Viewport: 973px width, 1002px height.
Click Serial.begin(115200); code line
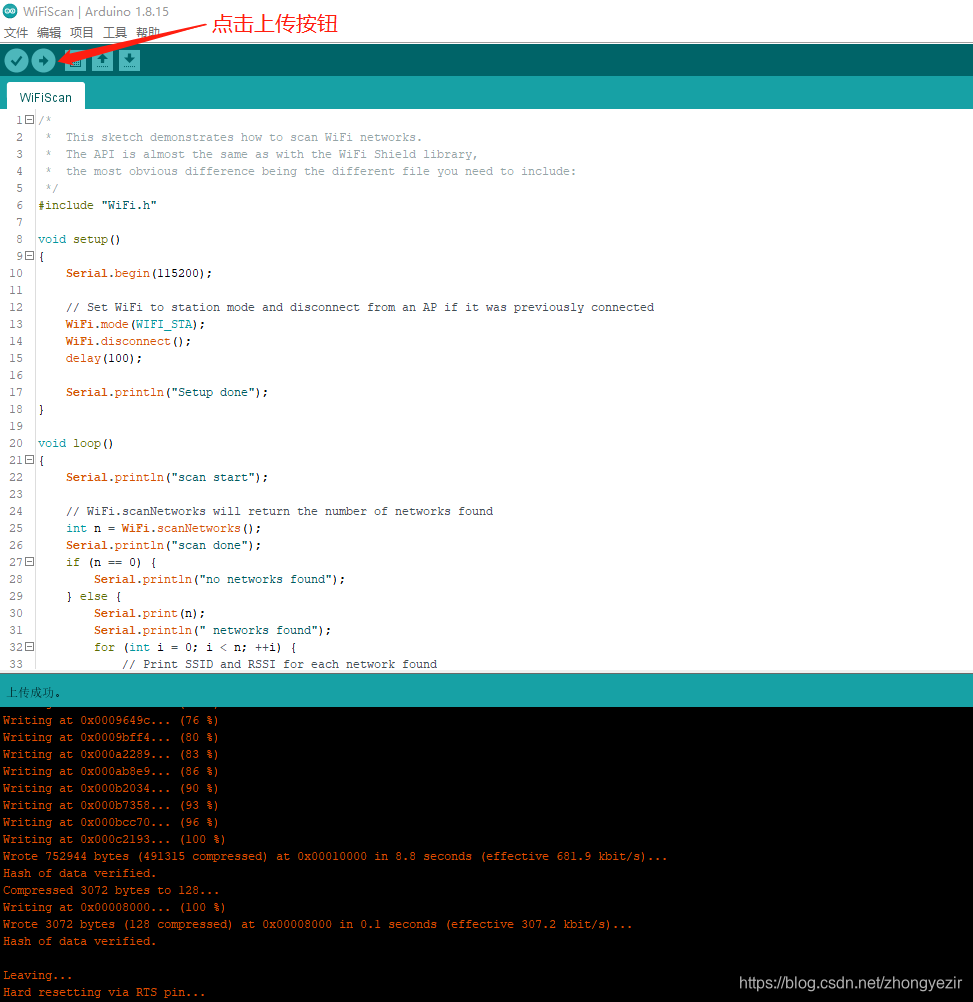tap(139, 273)
